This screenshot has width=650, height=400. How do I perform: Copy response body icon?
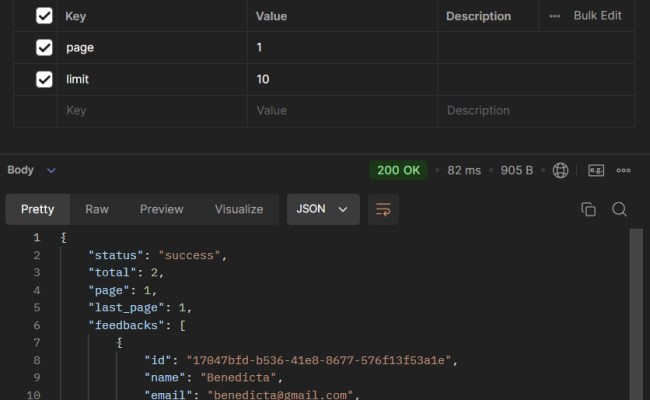pos(588,209)
